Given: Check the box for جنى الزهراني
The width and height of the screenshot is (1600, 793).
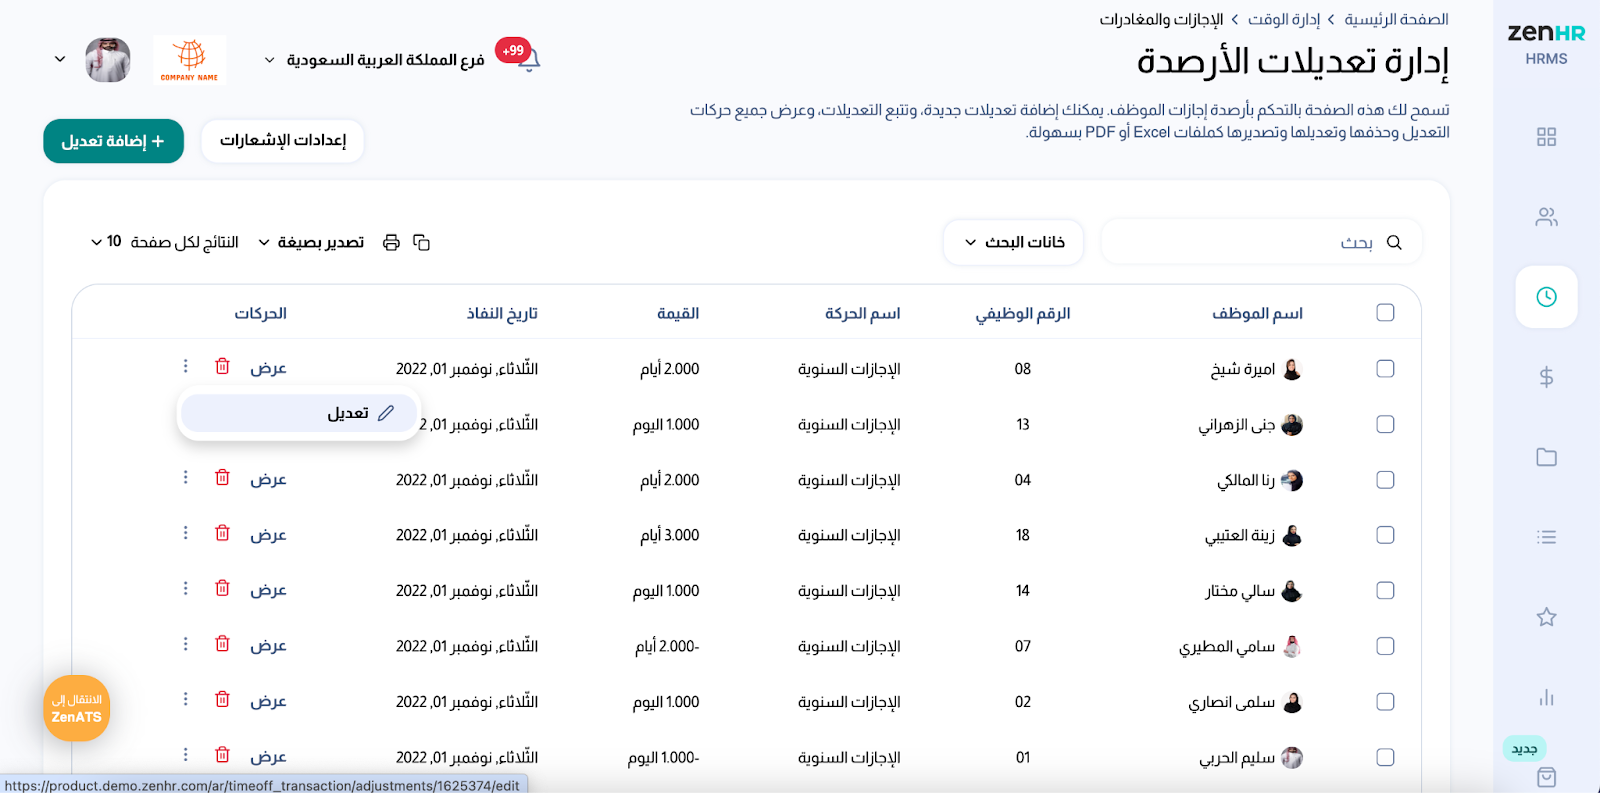Looking at the screenshot, I should tap(1385, 424).
